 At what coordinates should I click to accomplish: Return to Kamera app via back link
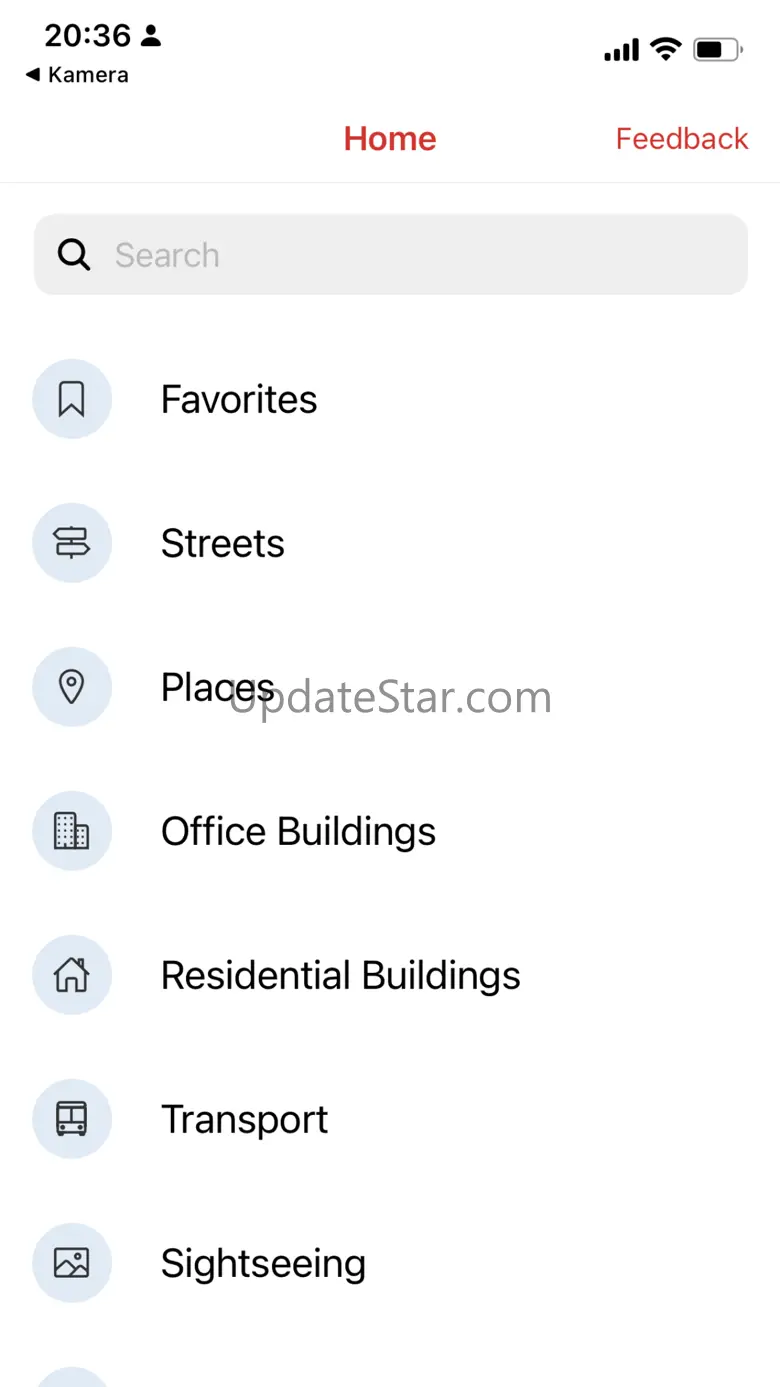[77, 75]
